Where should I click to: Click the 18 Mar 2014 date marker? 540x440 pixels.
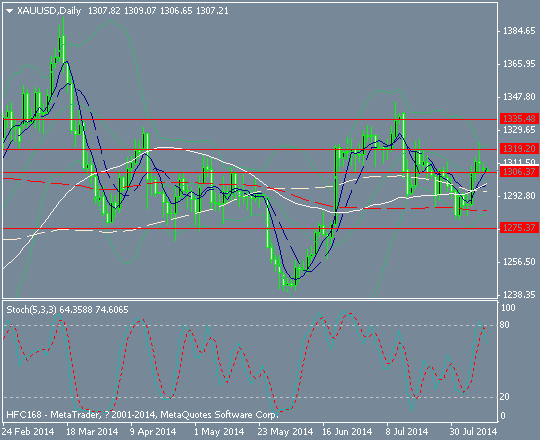pyautogui.click(x=92, y=431)
